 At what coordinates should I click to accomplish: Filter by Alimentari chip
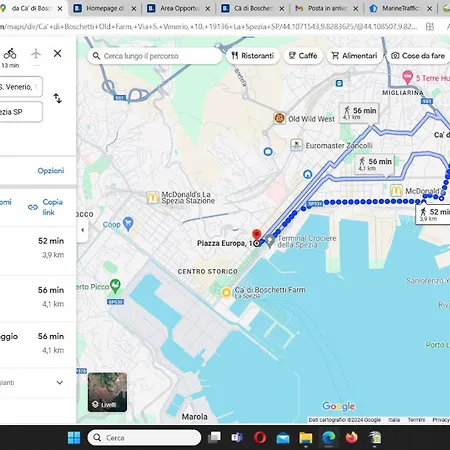click(355, 56)
